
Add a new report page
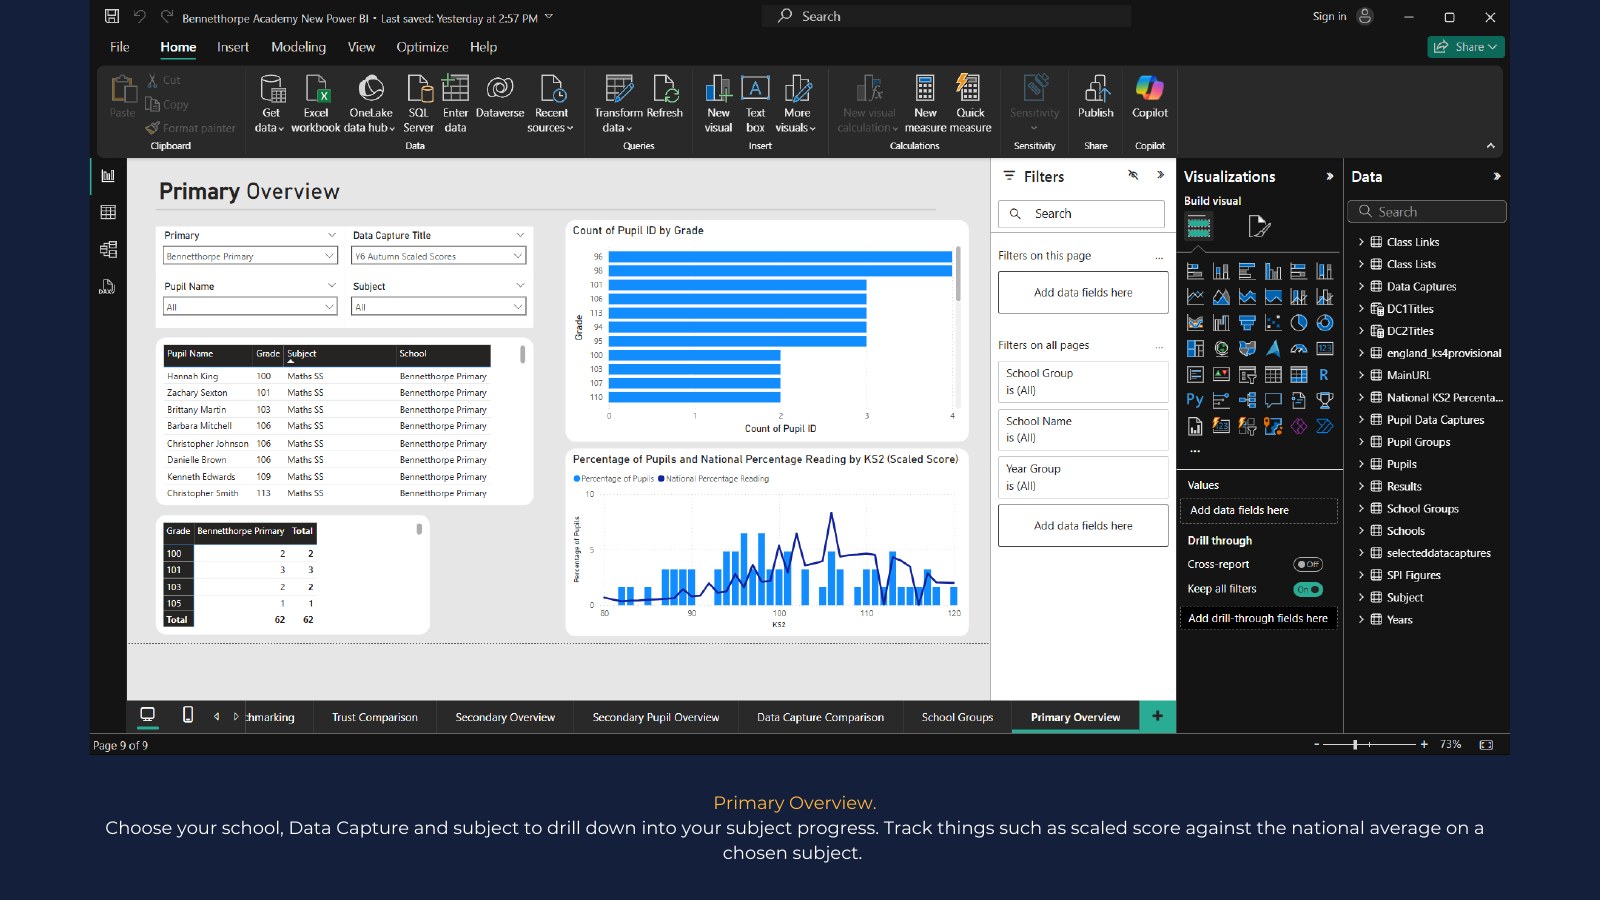click(x=1157, y=716)
